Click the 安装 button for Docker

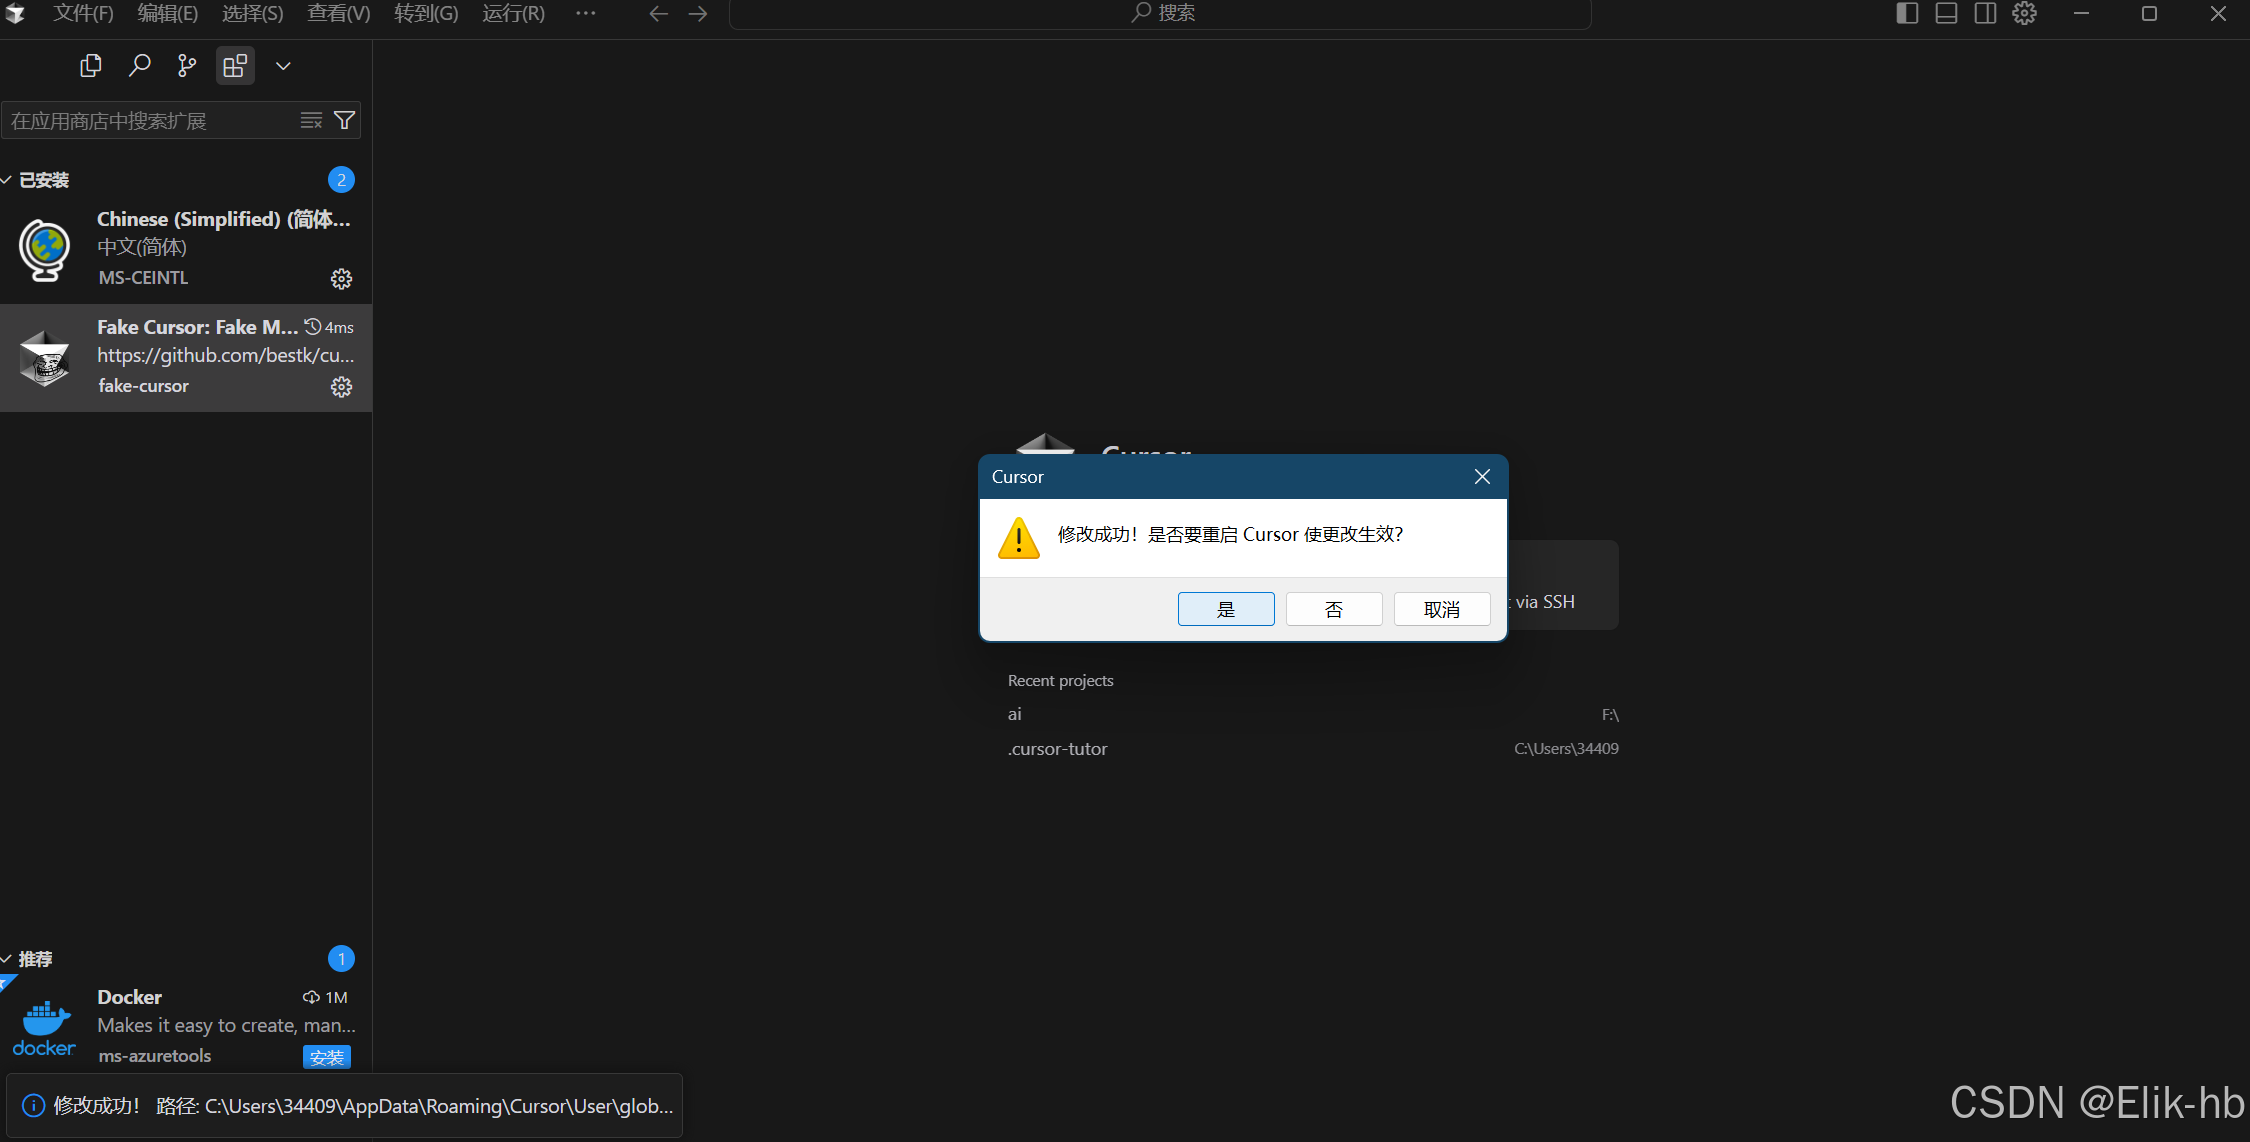pyautogui.click(x=326, y=1057)
